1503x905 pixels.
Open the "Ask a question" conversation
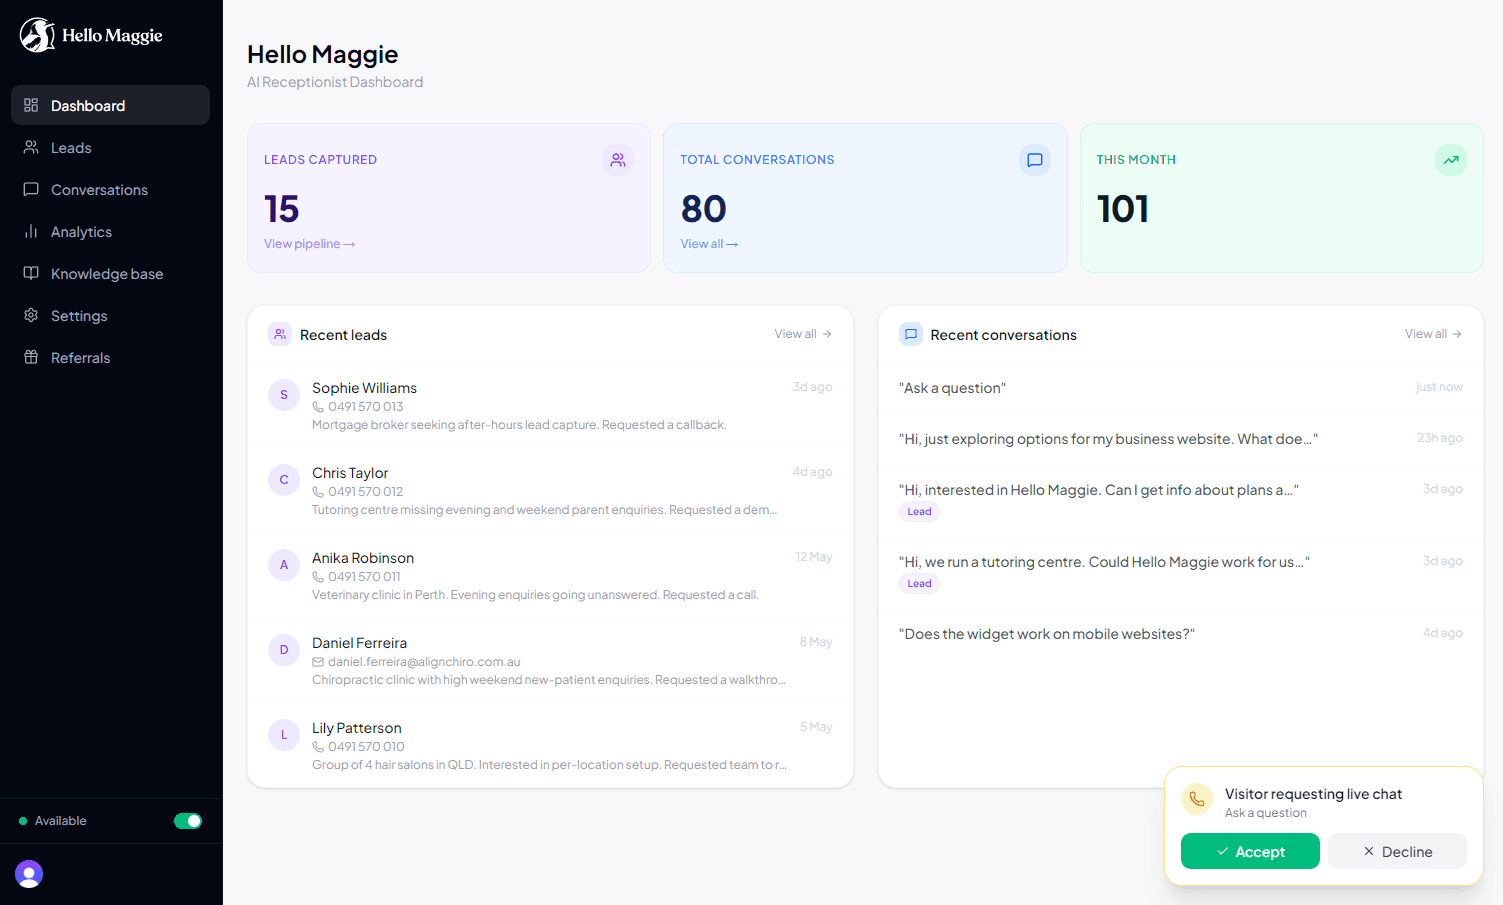pyautogui.click(x=1180, y=388)
